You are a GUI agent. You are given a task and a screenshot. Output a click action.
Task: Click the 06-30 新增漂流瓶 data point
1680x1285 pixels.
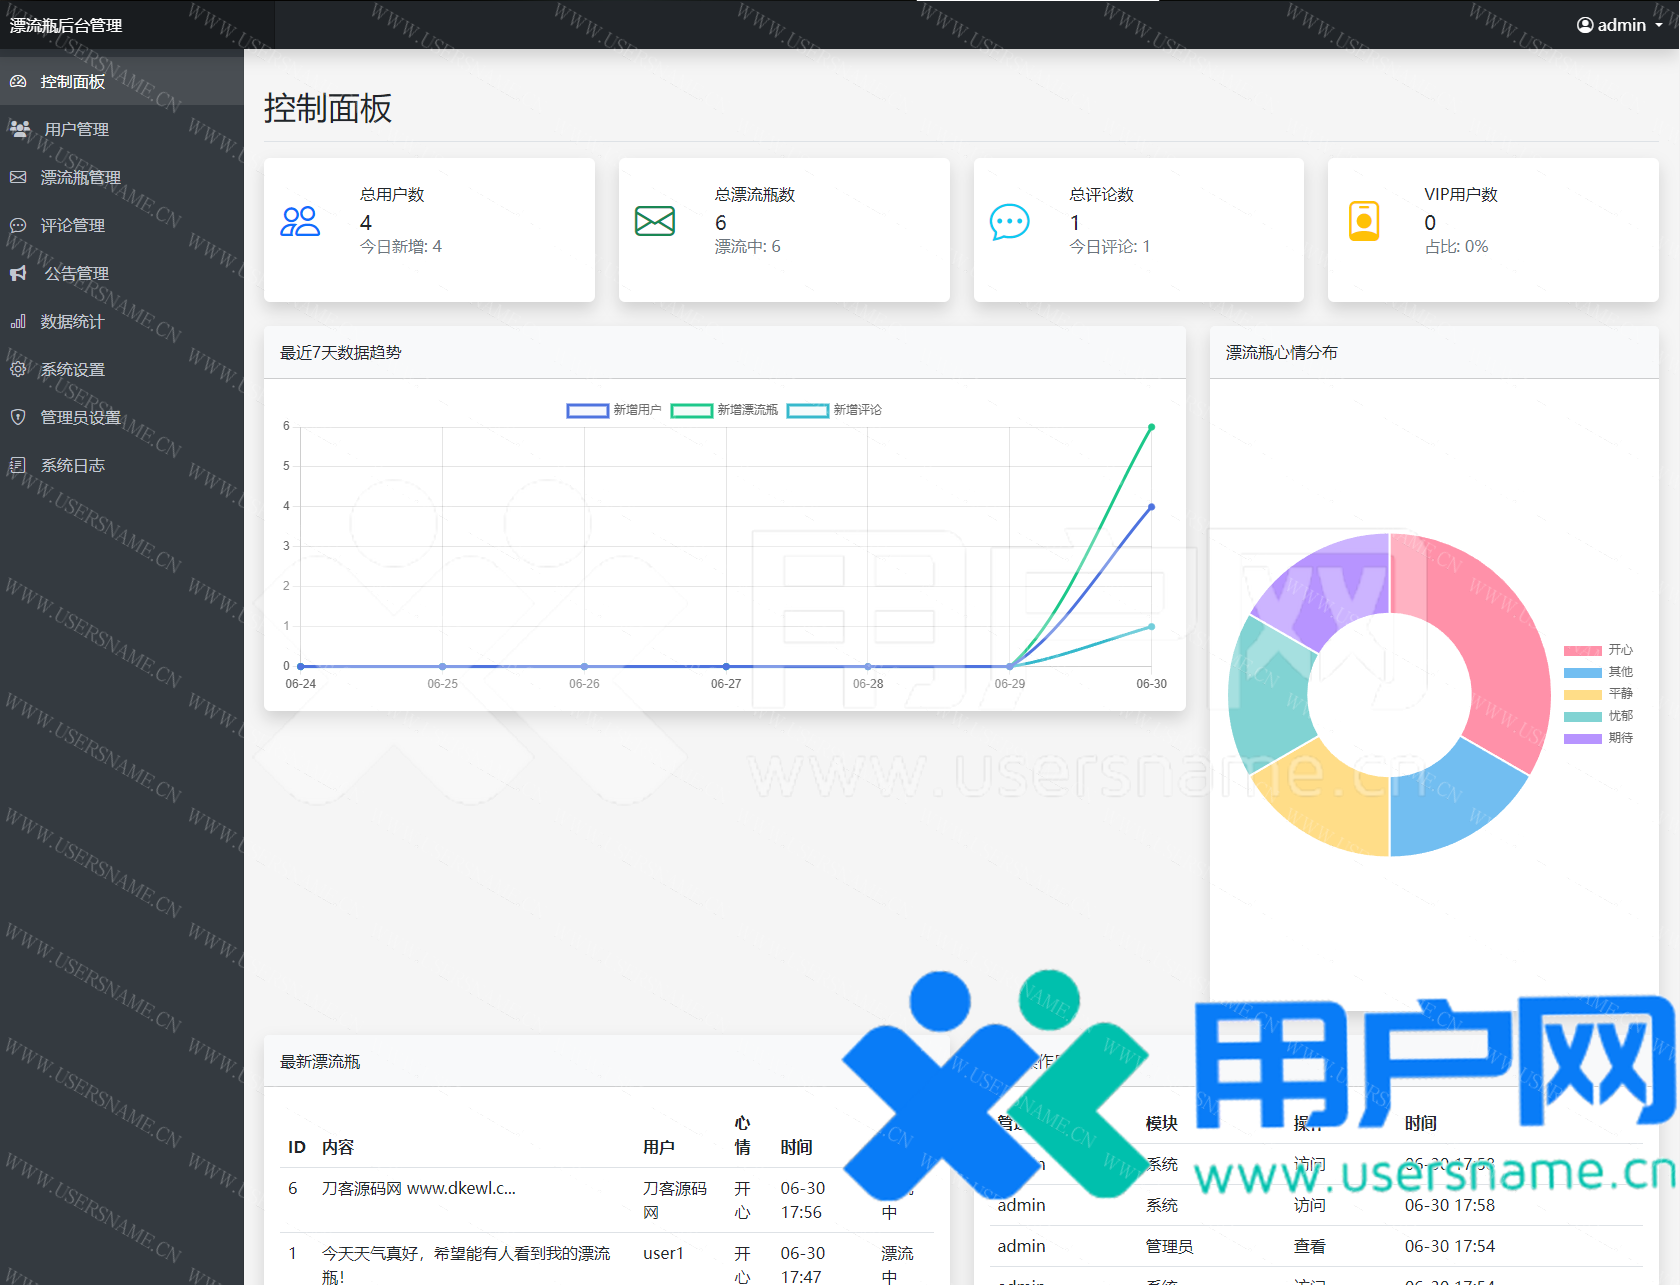point(1151,427)
